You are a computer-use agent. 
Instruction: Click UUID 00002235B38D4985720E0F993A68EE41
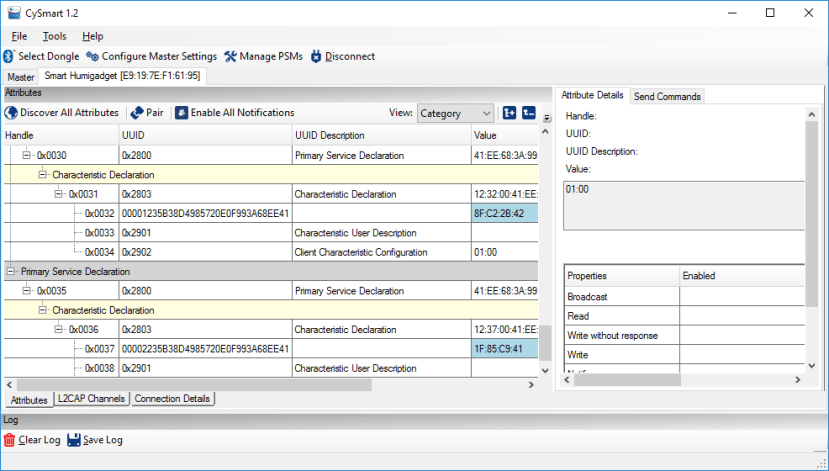206,349
